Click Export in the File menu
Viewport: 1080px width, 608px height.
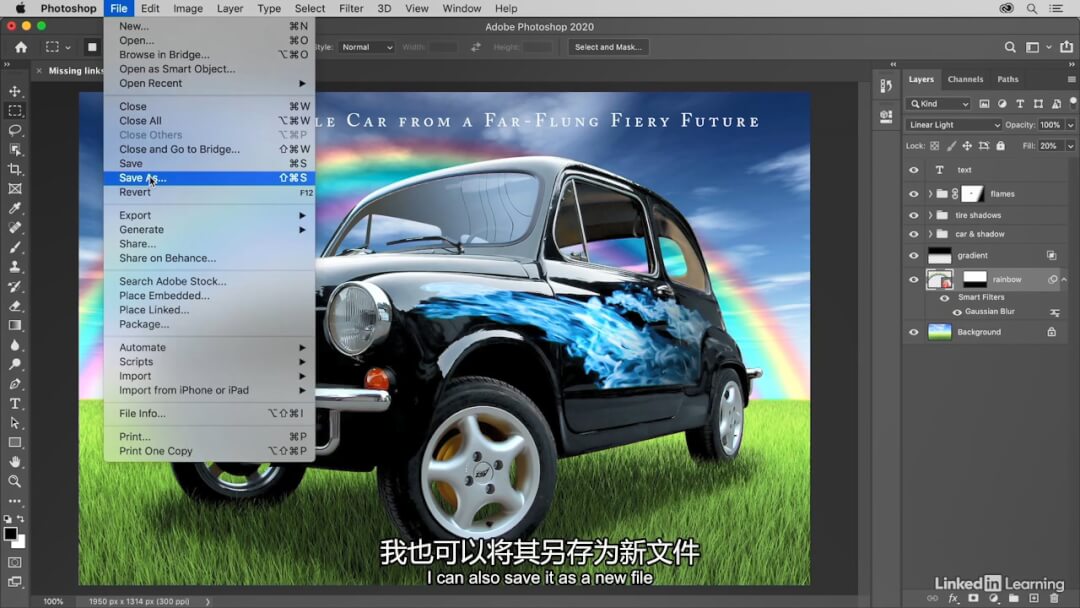pyautogui.click(x=209, y=216)
